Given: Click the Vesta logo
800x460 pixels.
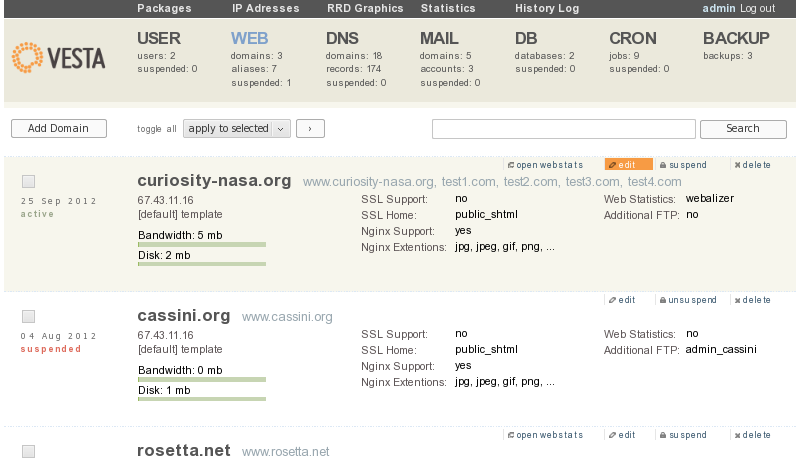Looking at the screenshot, I should 58,56.
